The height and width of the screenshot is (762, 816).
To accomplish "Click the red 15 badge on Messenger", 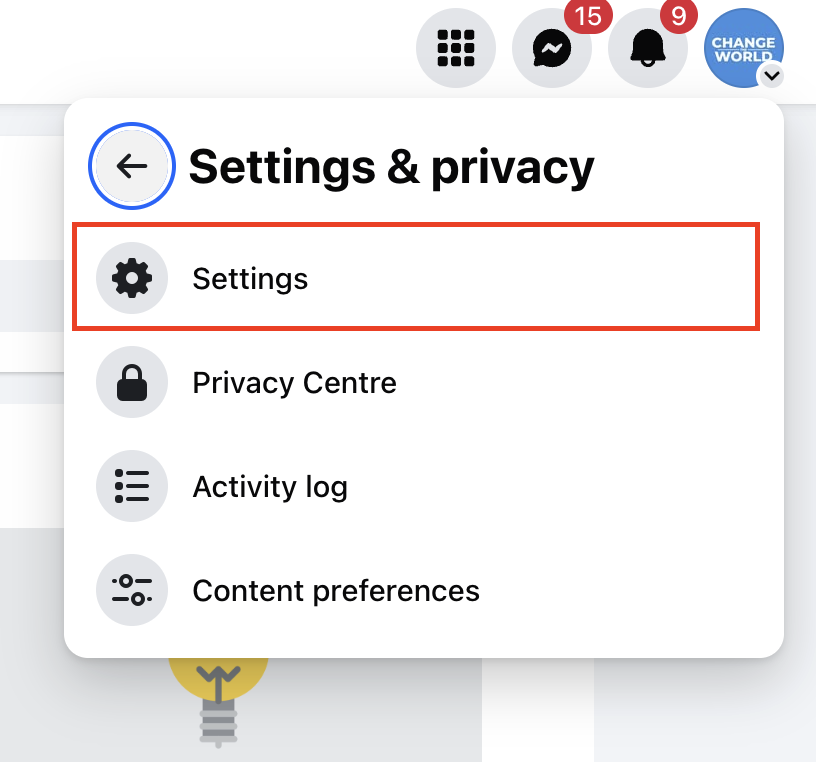I will pyautogui.click(x=588, y=17).
